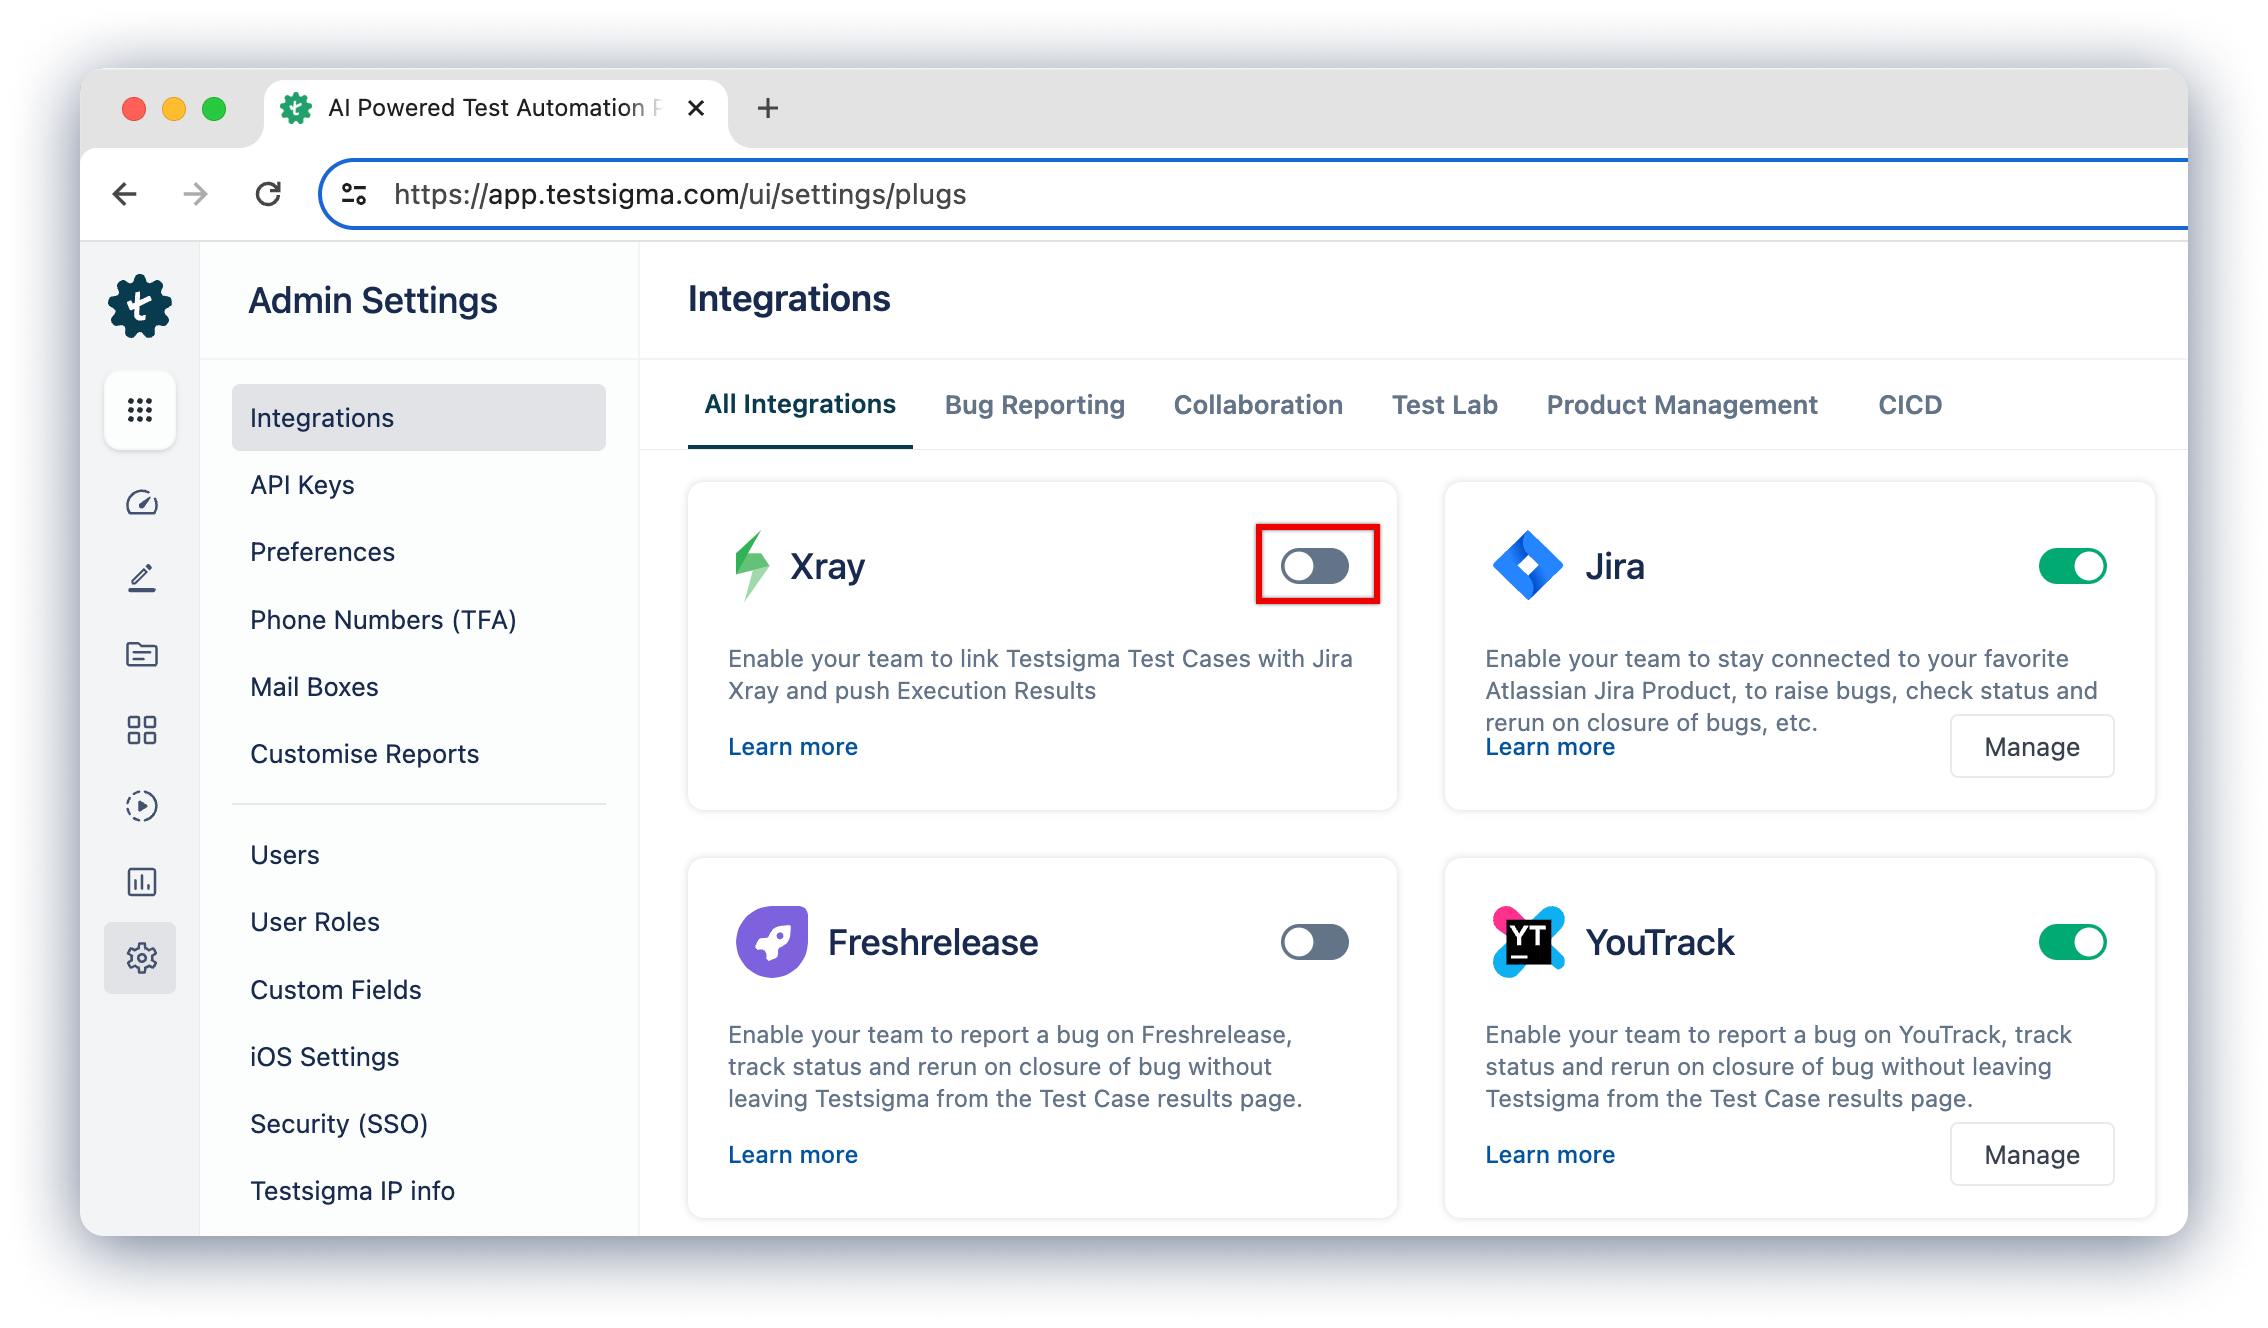The width and height of the screenshot is (2268, 1328).
Task: Click on the API Keys menu item
Action: click(x=302, y=485)
